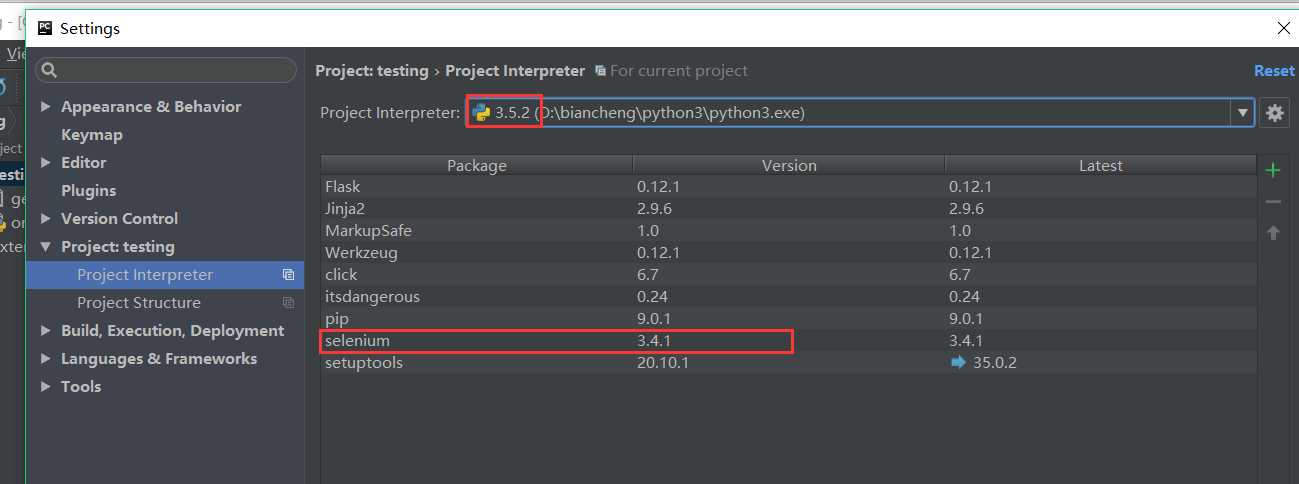Click the interpreter path combo box

tap(860, 113)
